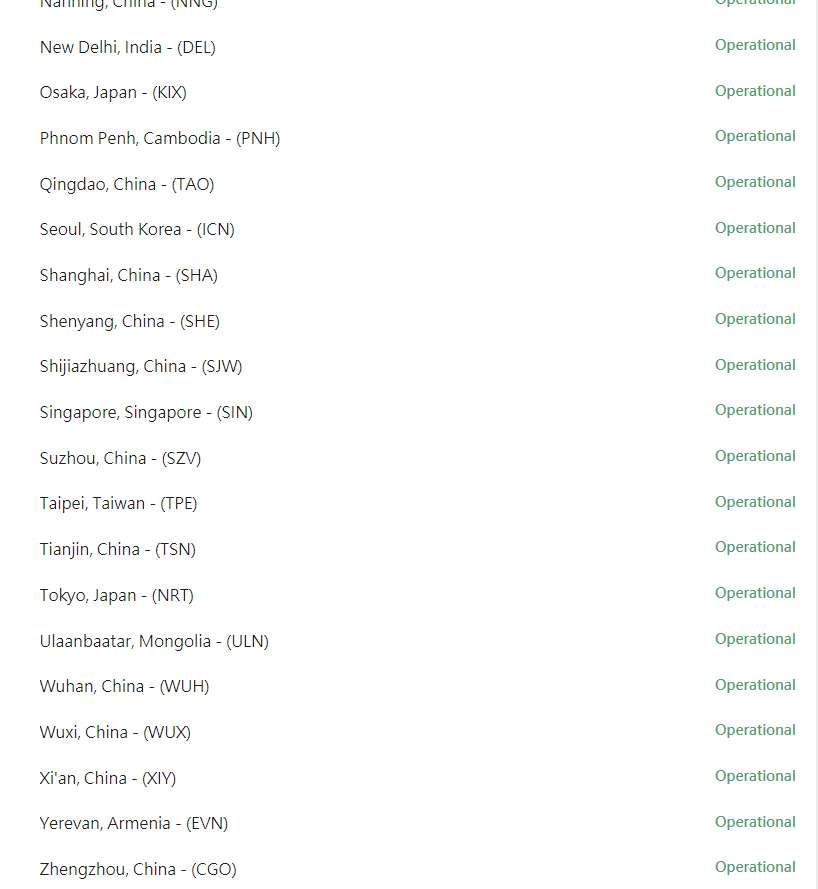
Task: Select Zhengzhou, China (CGO) entry
Action: coord(138,869)
